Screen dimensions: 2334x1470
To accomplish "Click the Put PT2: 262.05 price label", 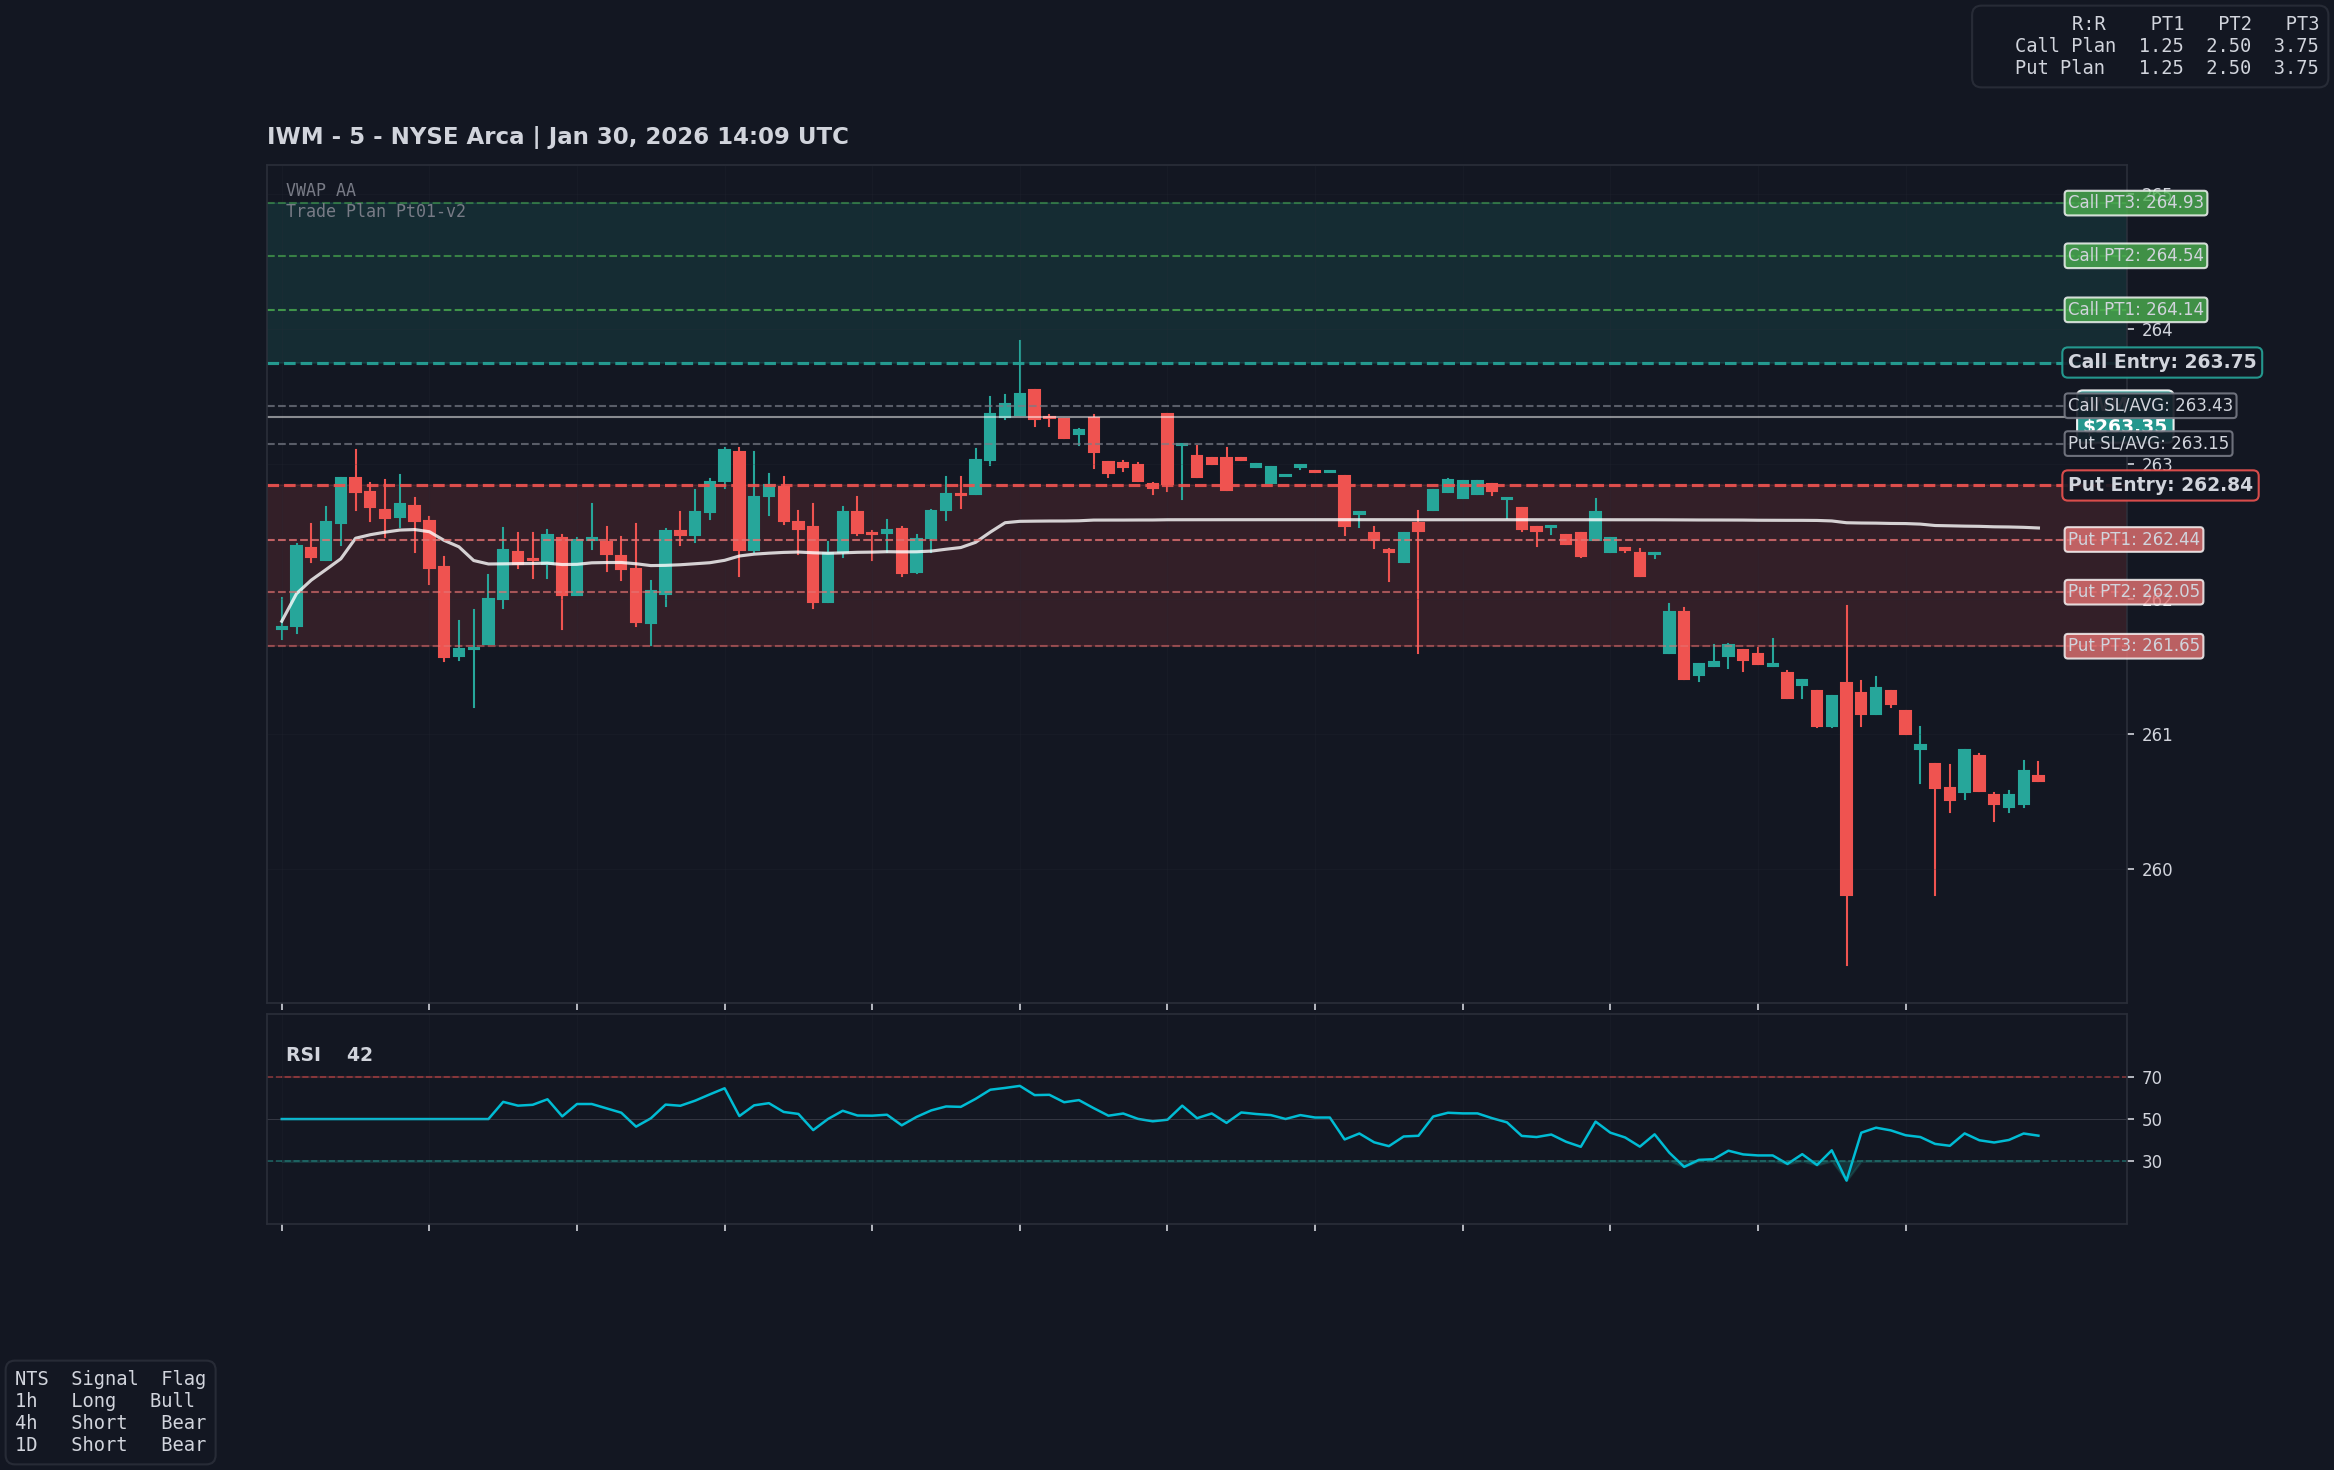I will tap(2131, 592).
